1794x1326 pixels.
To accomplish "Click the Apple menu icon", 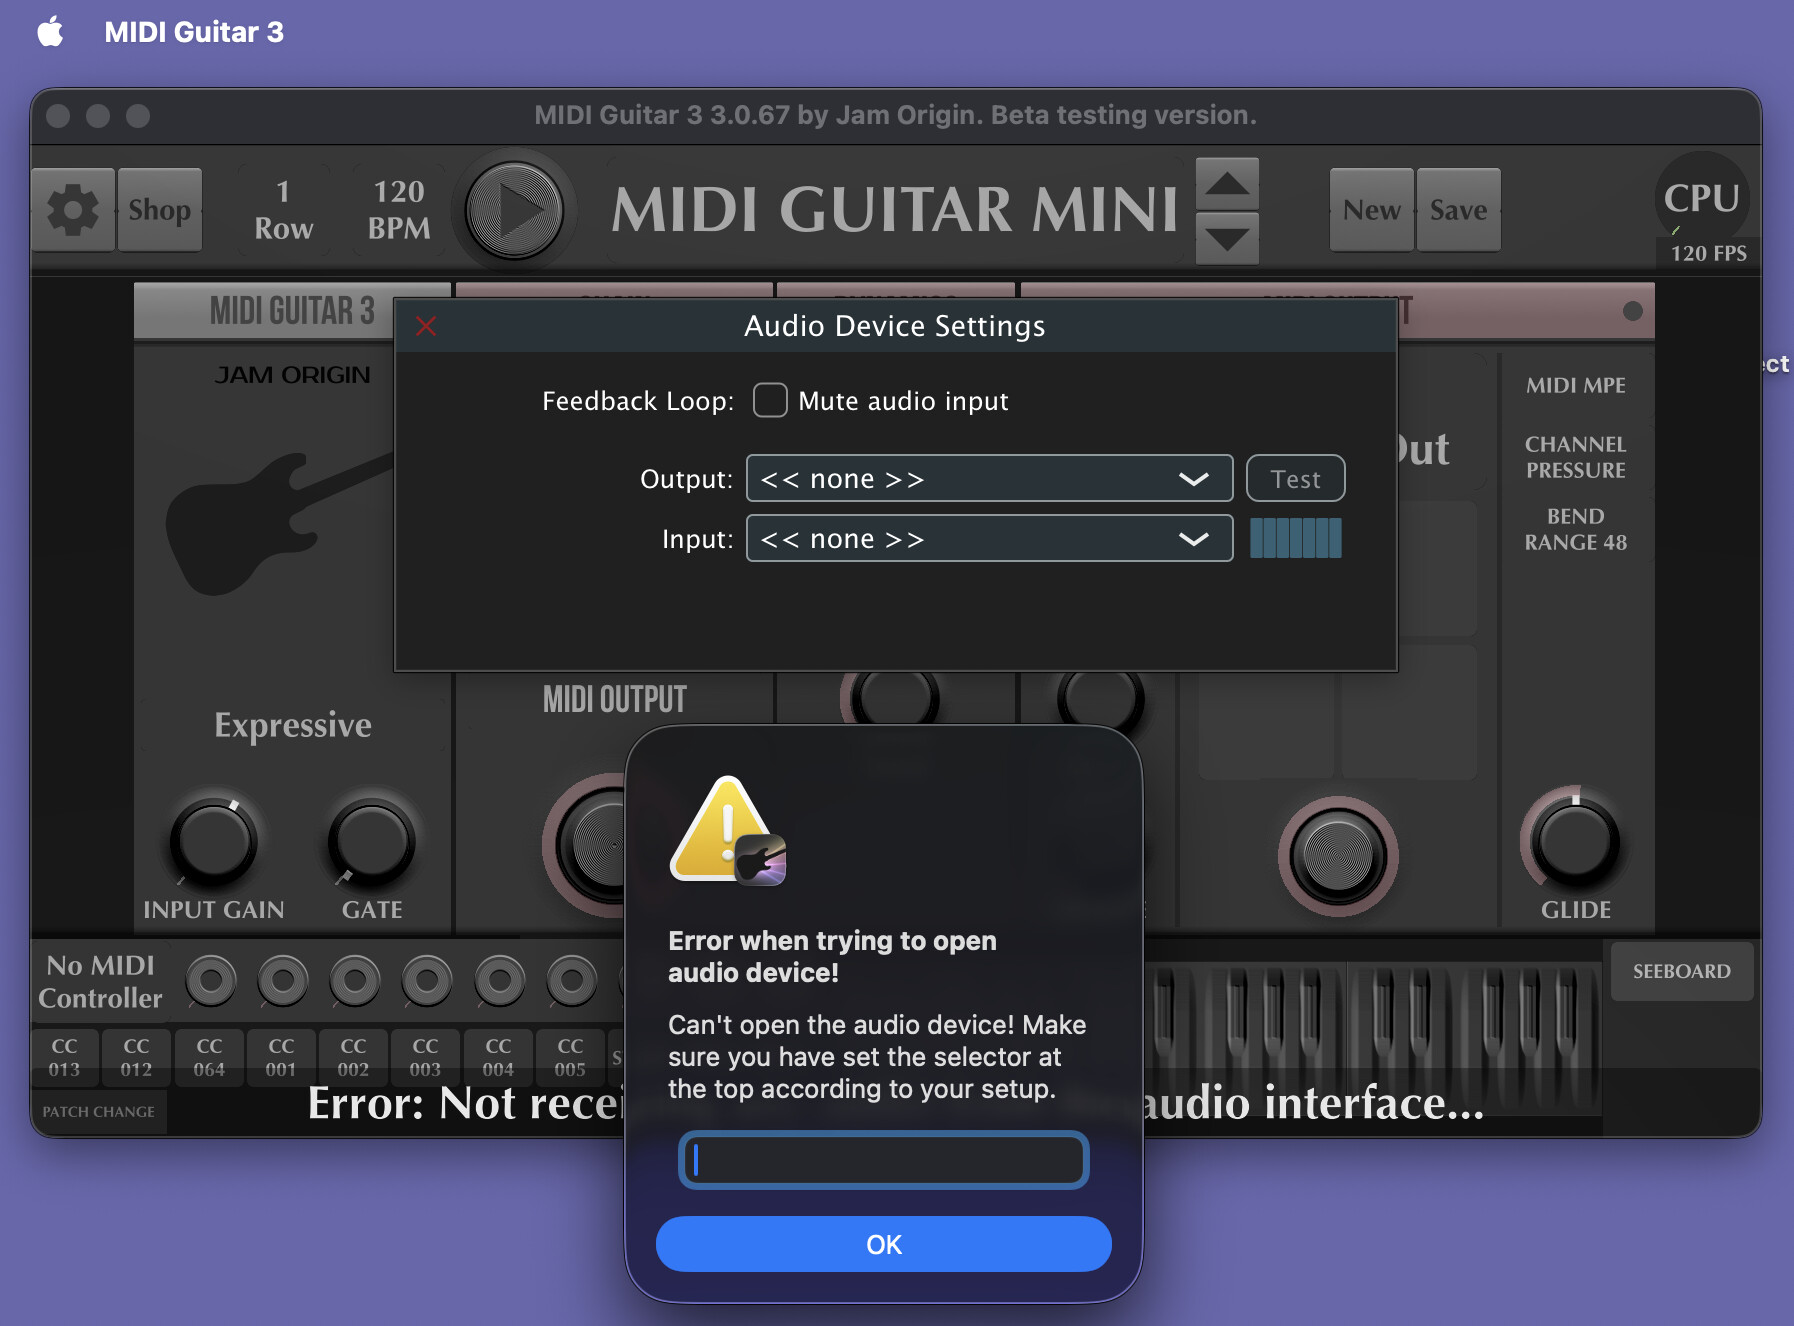I will pyautogui.click(x=50, y=32).
